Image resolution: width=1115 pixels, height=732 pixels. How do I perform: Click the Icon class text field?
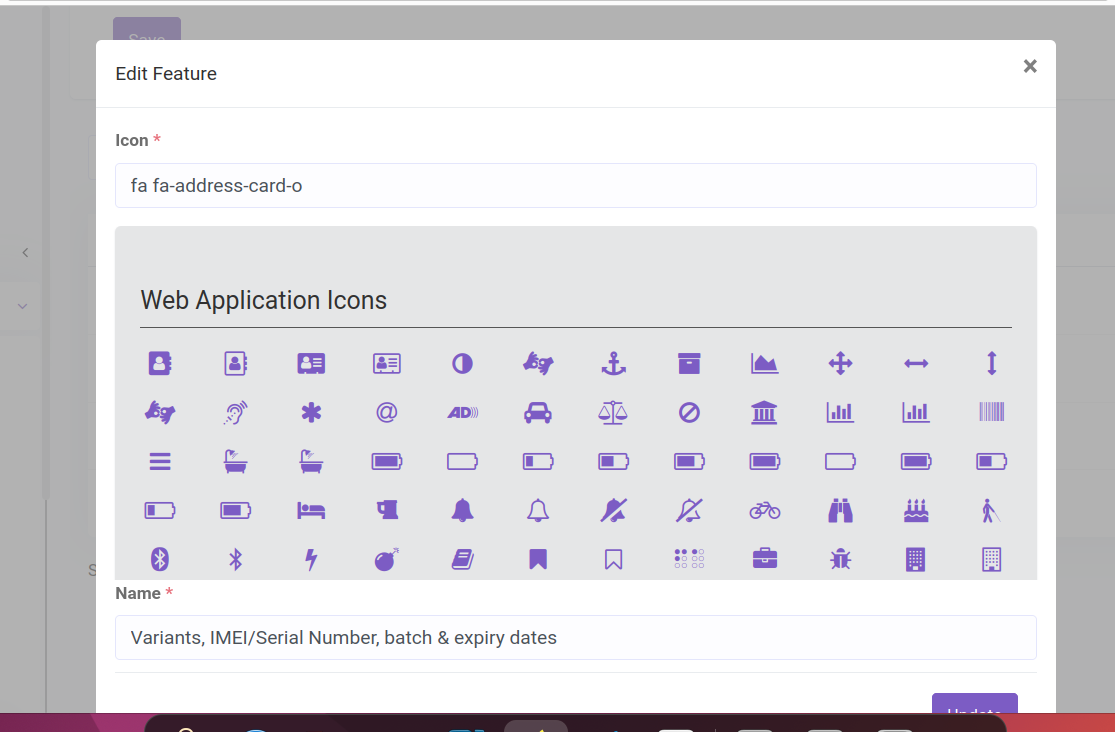click(575, 186)
